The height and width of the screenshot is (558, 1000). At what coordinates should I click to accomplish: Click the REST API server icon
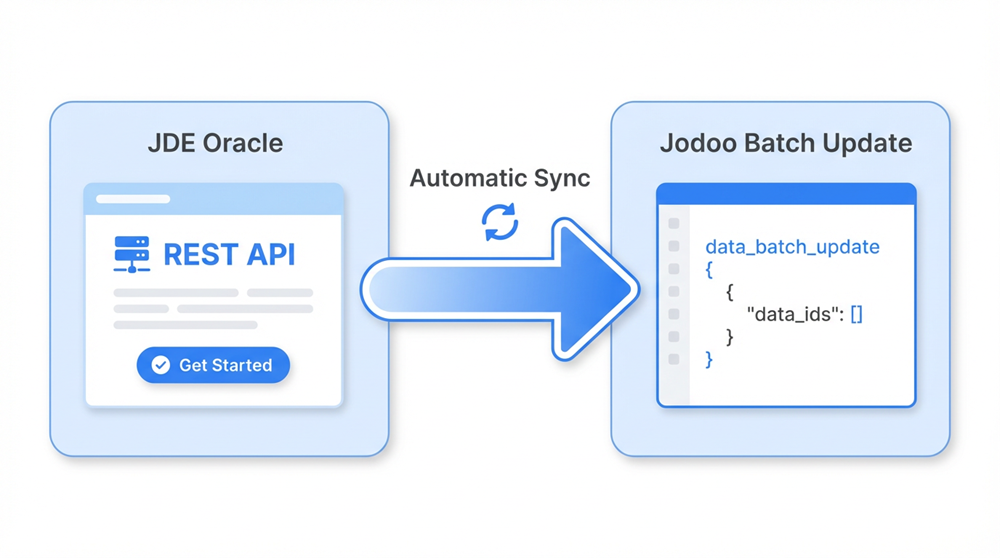132,254
